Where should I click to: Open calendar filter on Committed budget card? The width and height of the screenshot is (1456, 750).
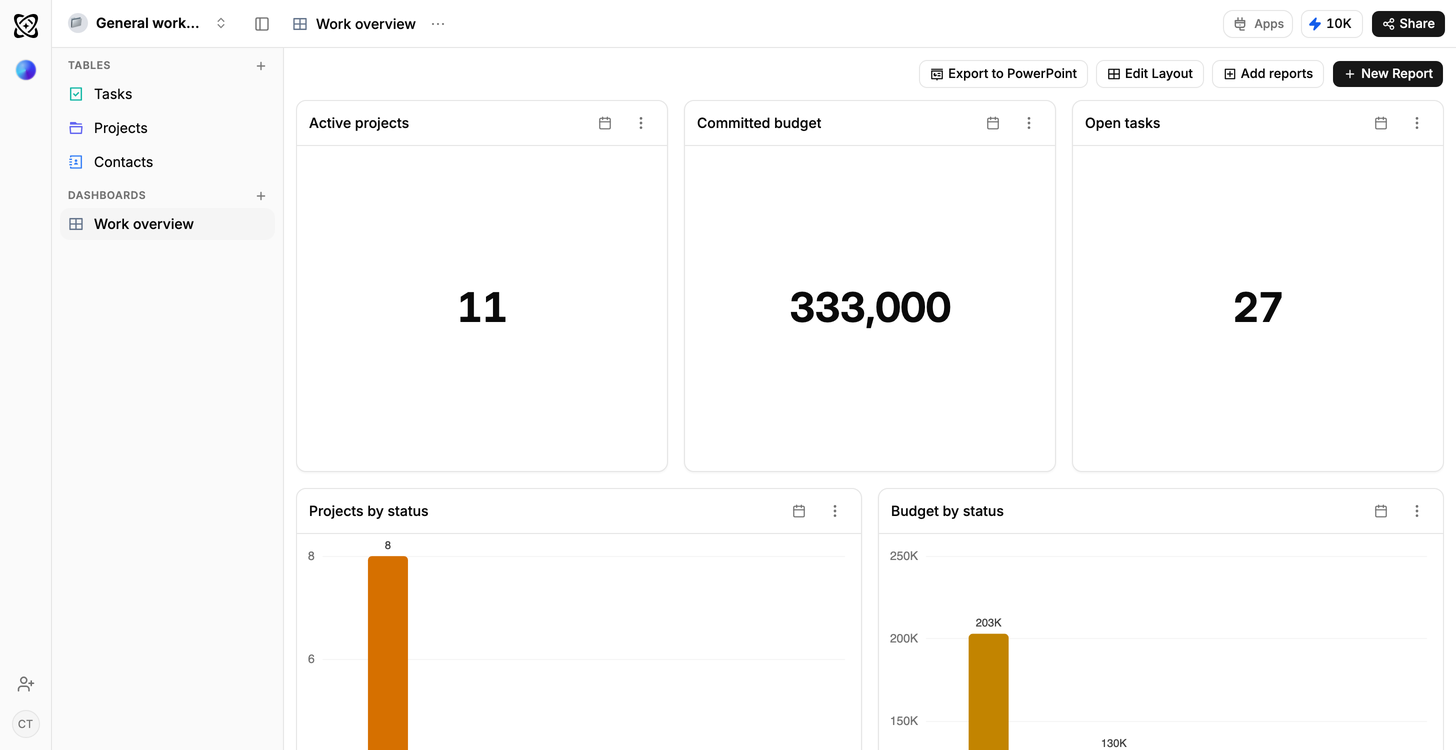[x=993, y=123]
